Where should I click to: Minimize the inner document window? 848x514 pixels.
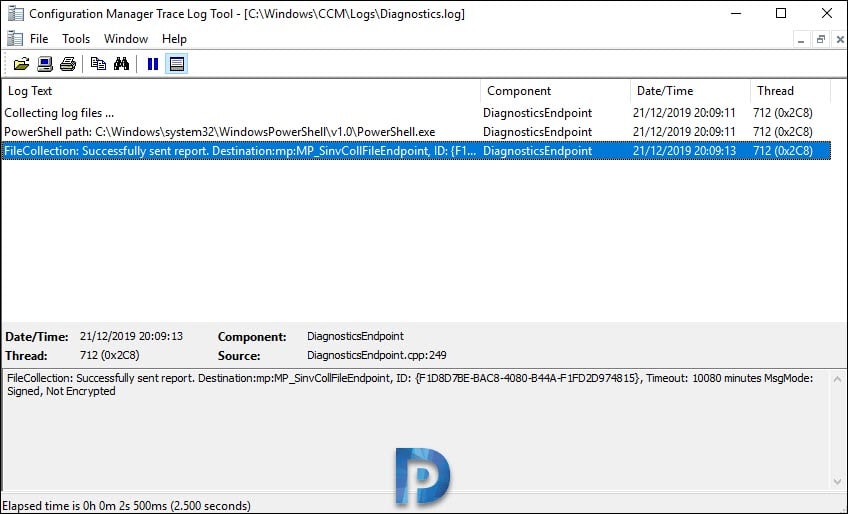click(801, 39)
